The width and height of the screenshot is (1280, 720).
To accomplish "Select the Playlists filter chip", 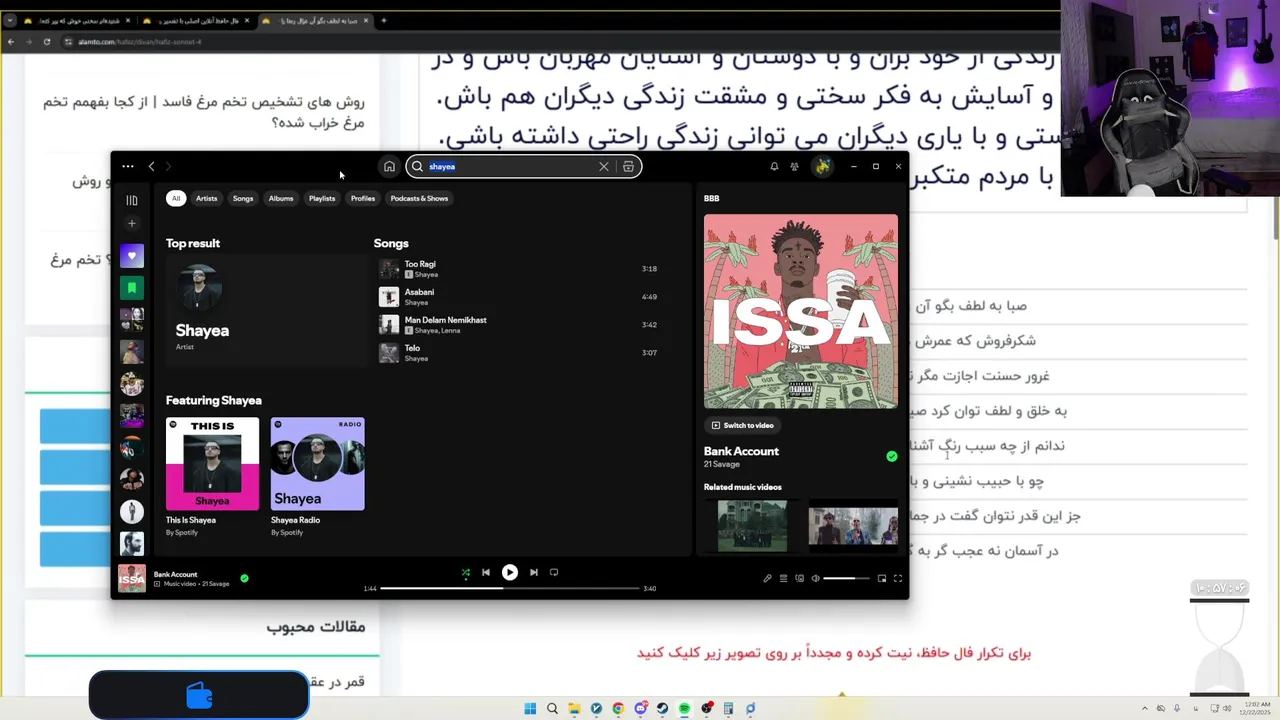I will point(322,198).
